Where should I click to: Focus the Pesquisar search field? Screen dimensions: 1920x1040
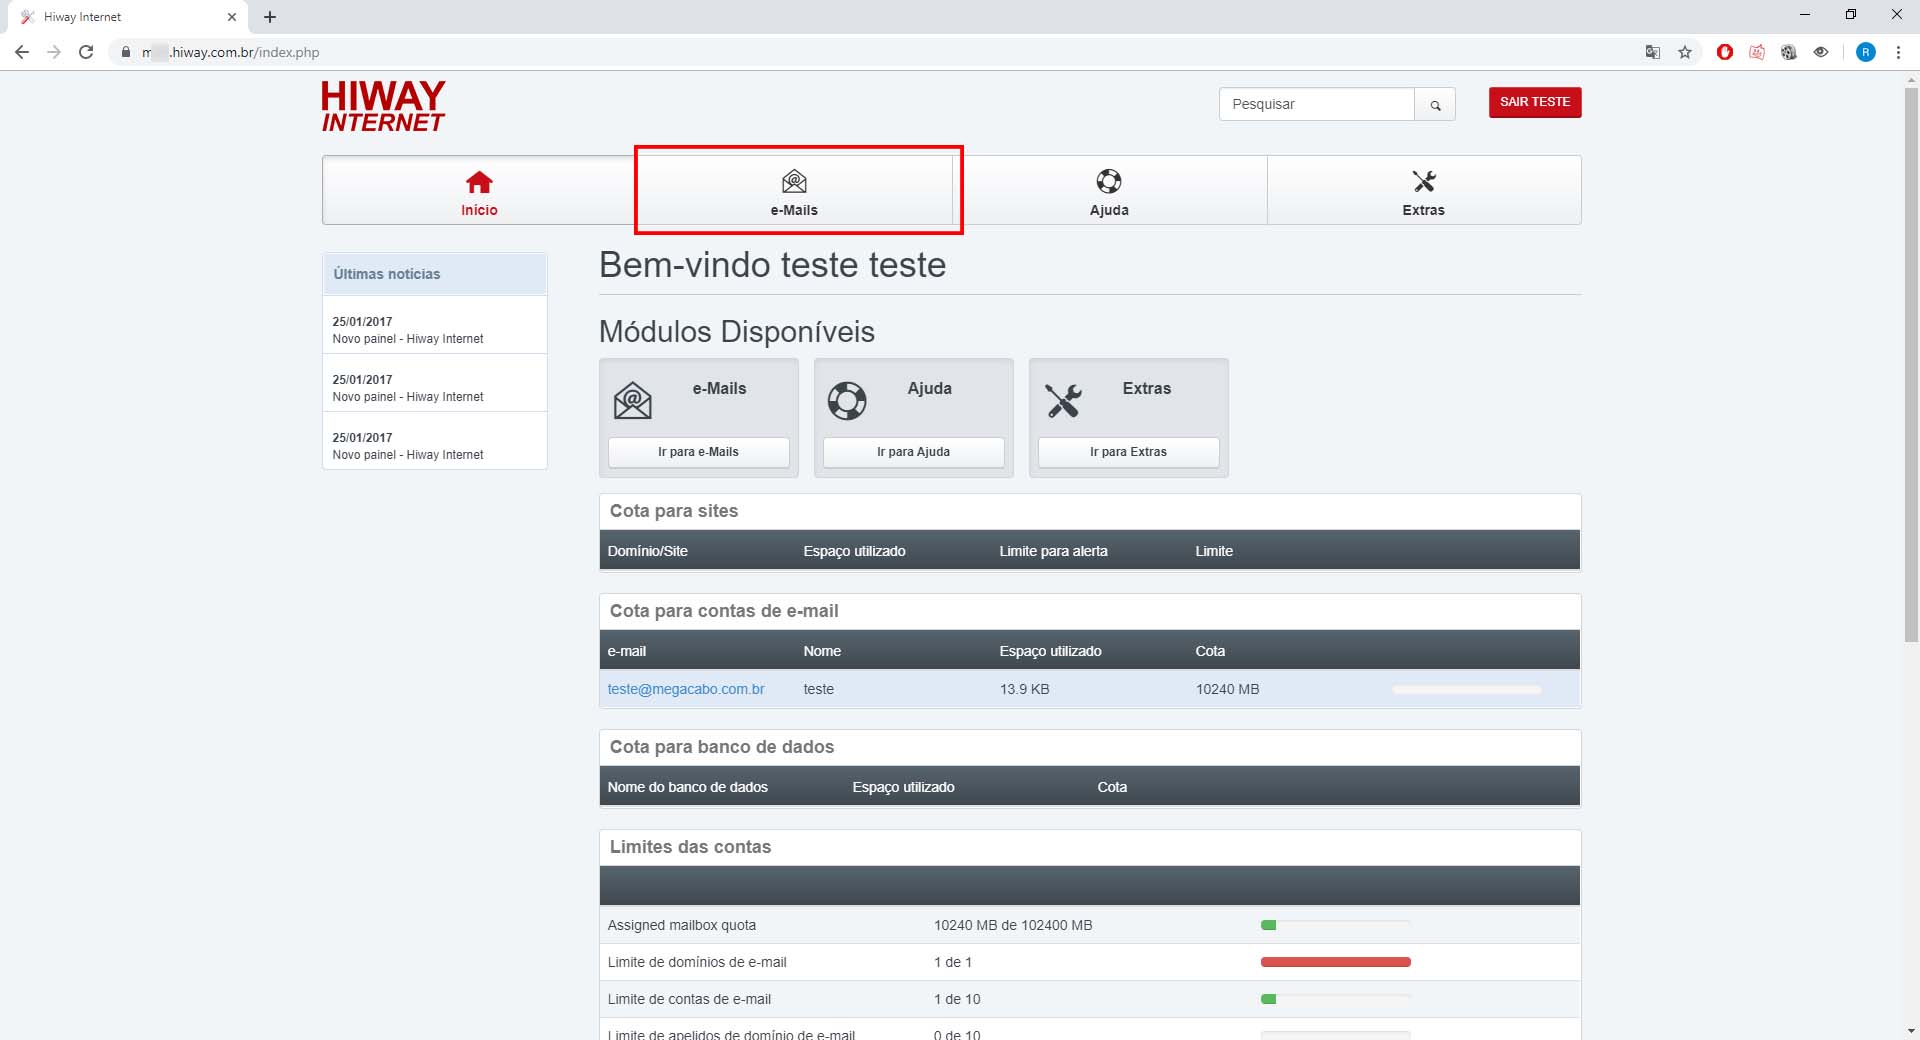click(x=1317, y=104)
